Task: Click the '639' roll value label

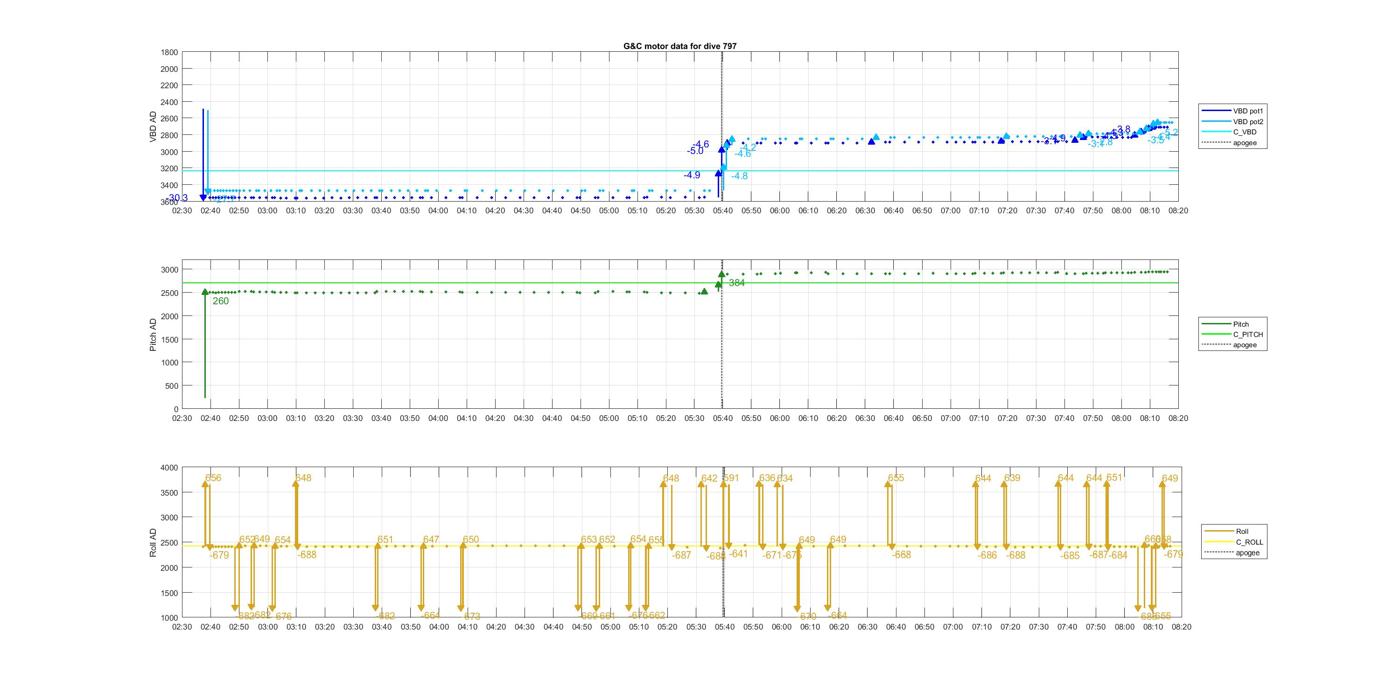Action: click(1012, 478)
